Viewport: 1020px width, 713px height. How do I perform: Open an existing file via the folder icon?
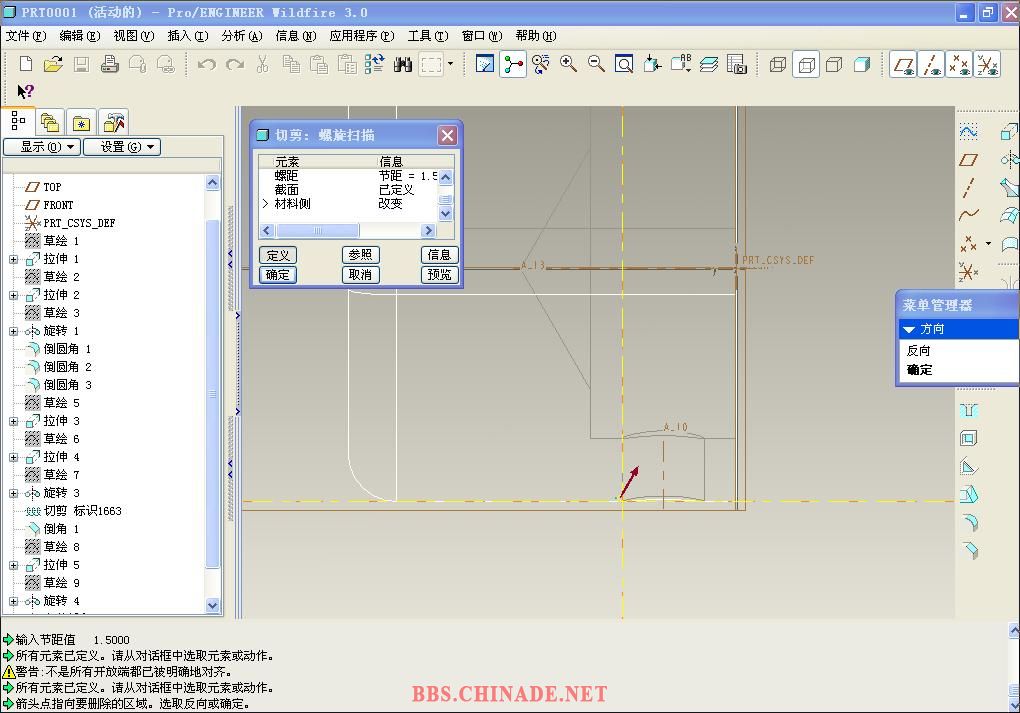coord(53,64)
